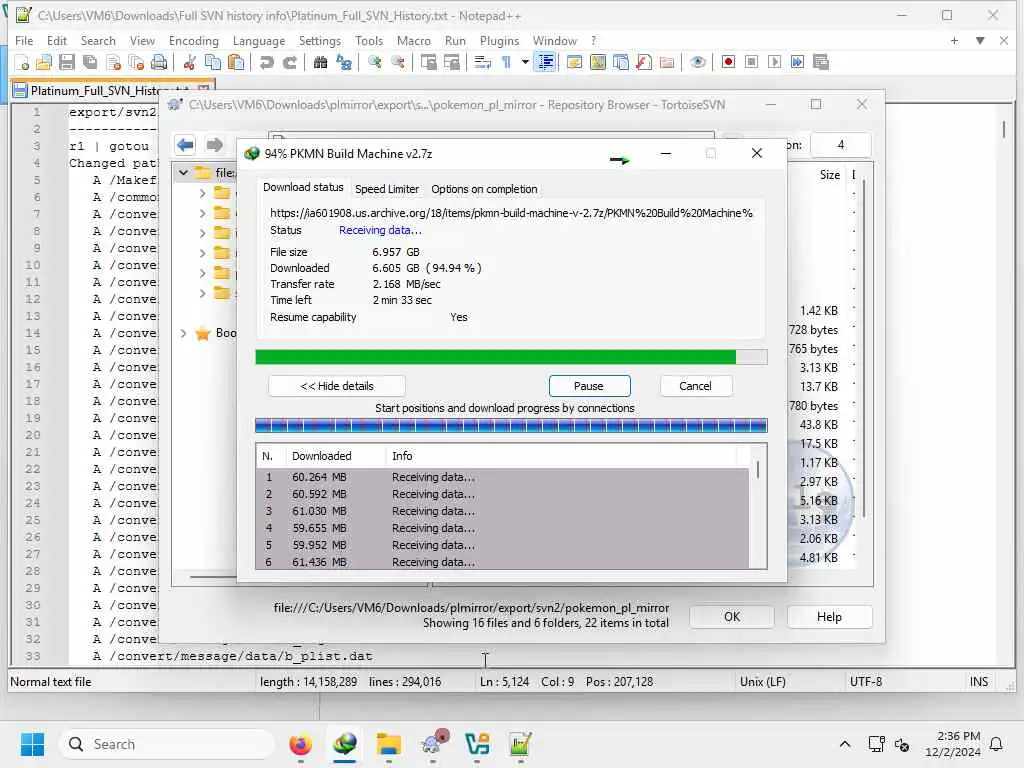Show hidden system tray icons chevron
This screenshot has width=1024, height=768.
(x=844, y=744)
